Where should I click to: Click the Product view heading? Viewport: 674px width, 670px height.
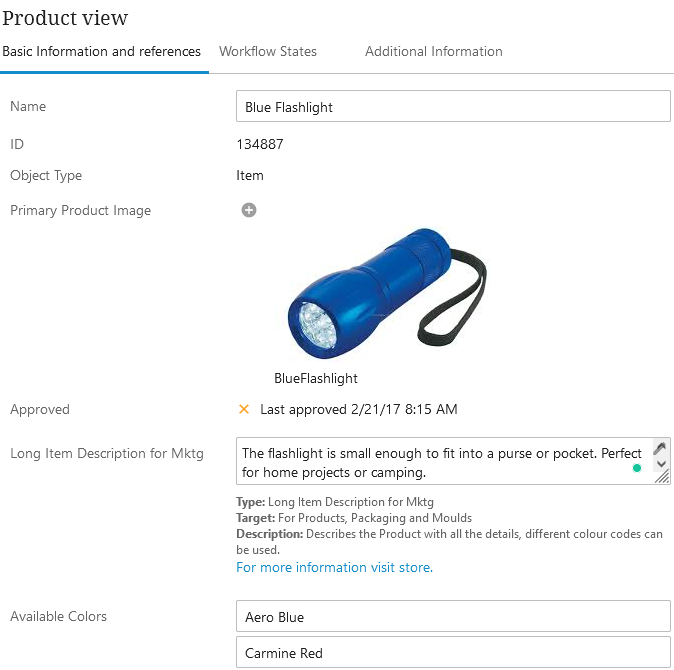click(x=65, y=18)
